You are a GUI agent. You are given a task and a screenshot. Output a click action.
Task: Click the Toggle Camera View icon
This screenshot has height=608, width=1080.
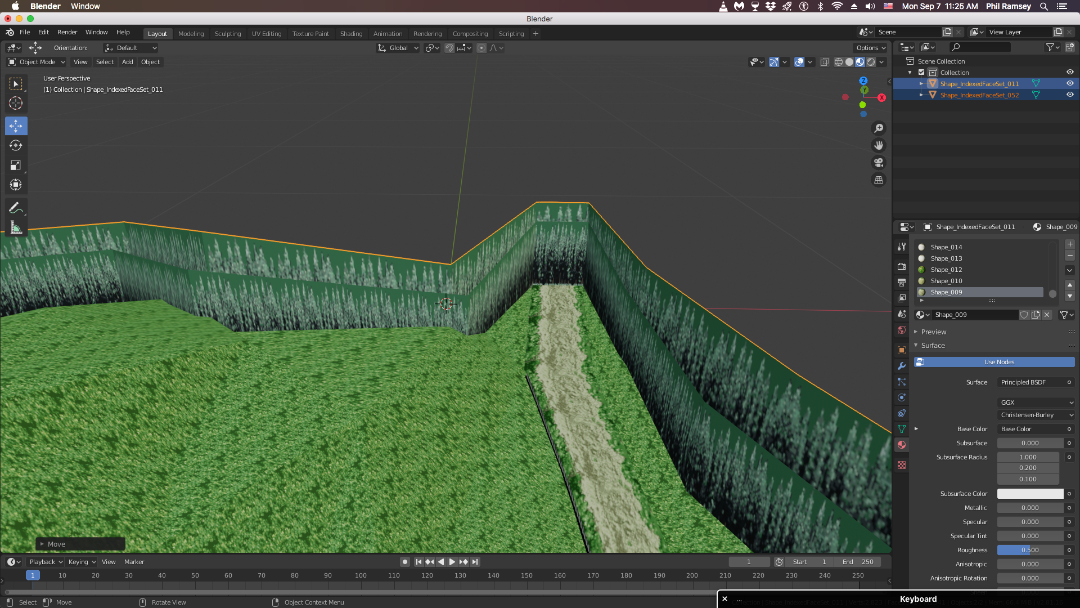click(x=879, y=163)
